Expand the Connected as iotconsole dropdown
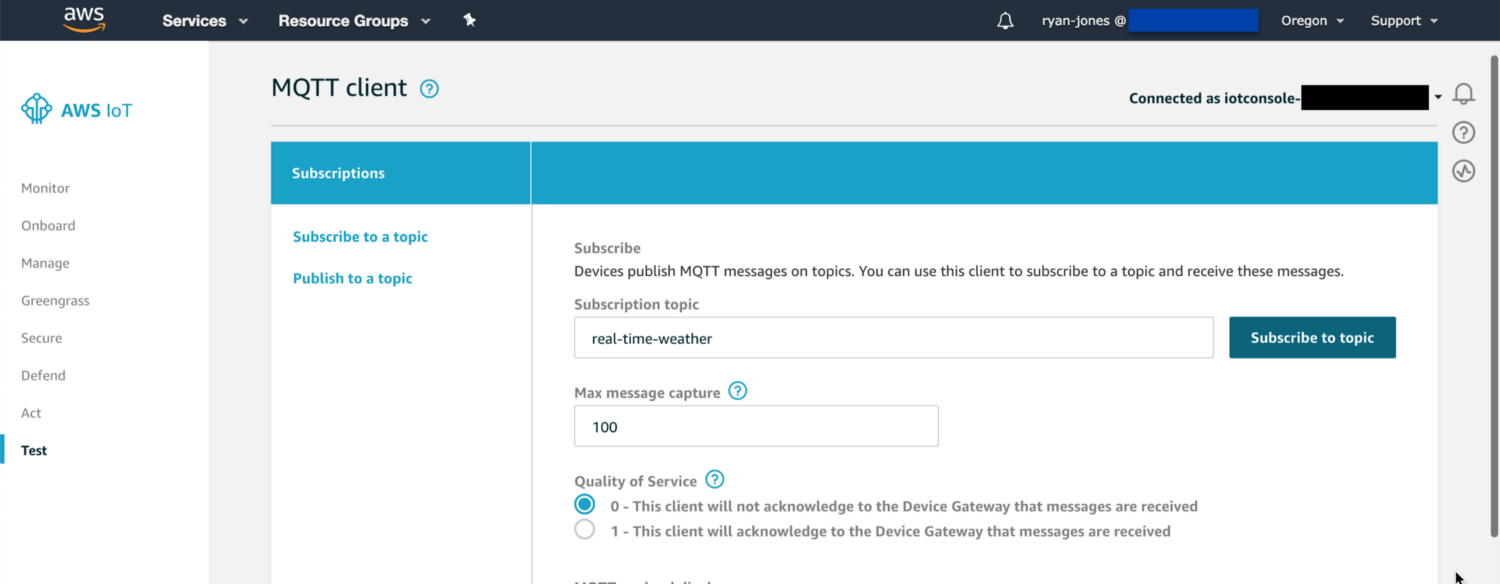 click(x=1438, y=98)
